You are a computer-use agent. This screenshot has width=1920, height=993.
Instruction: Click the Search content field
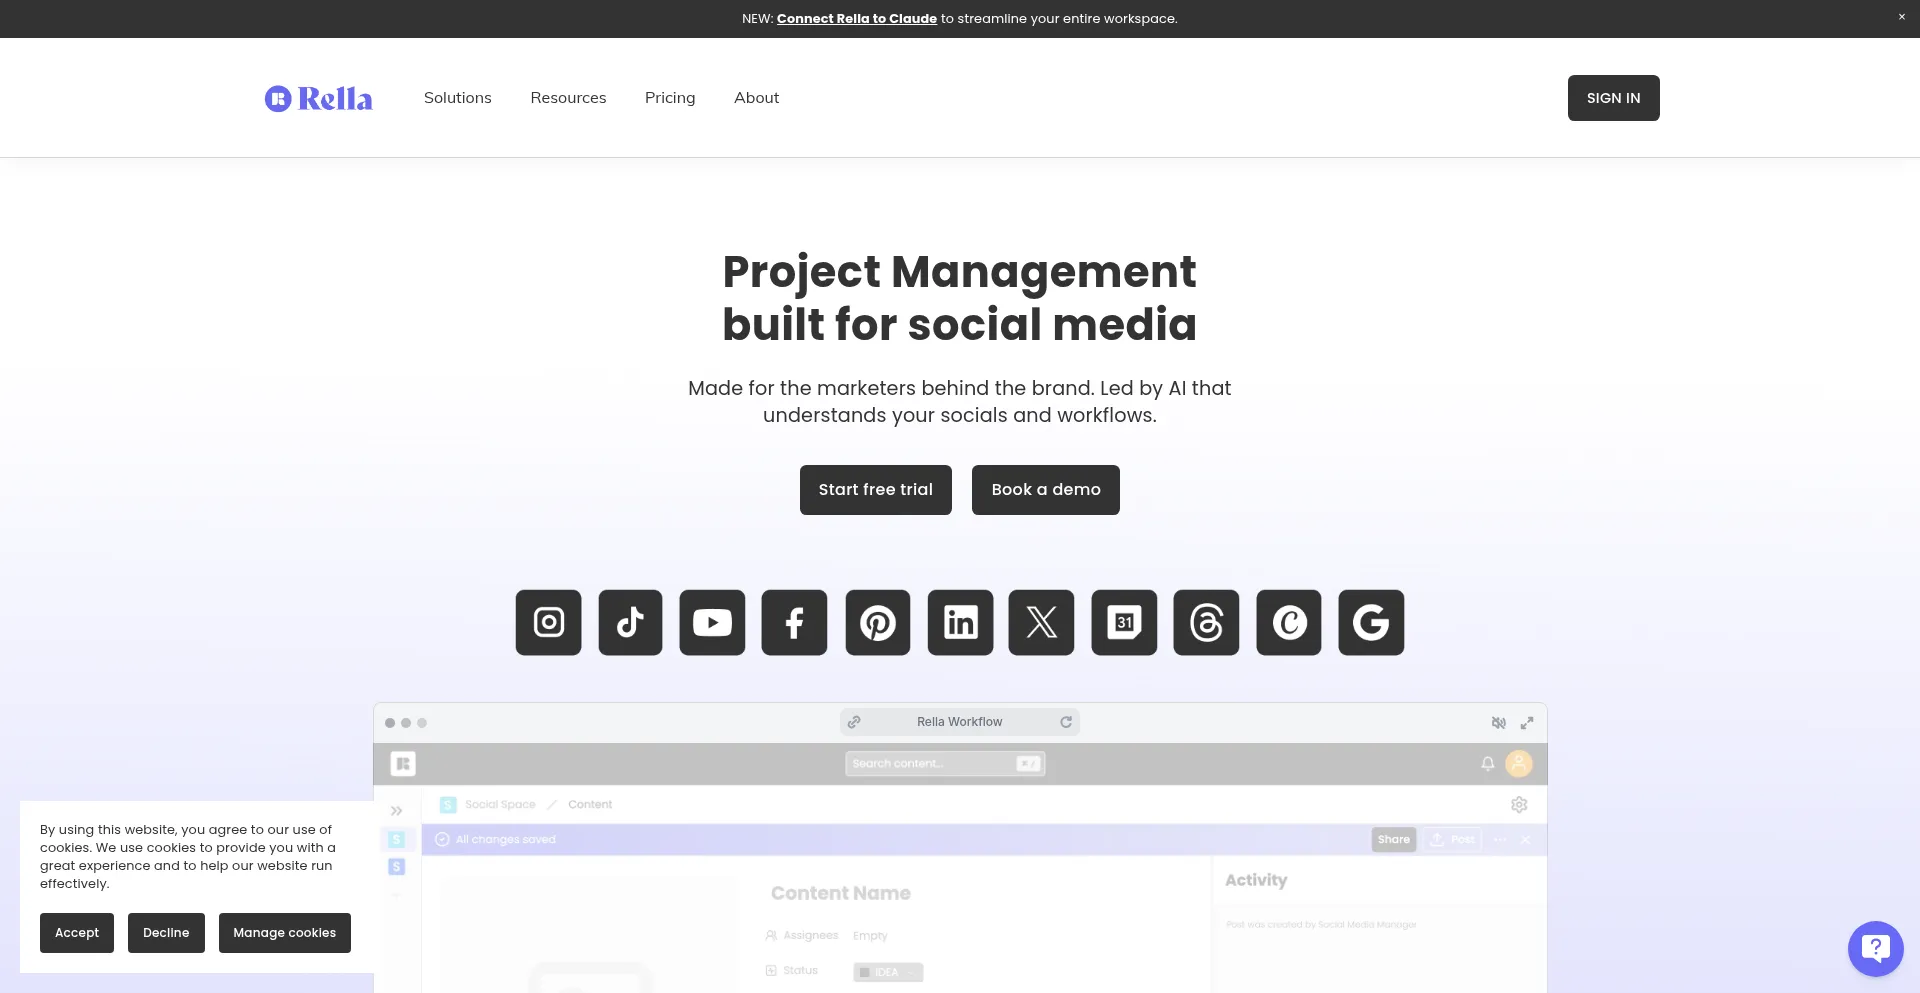[945, 764]
